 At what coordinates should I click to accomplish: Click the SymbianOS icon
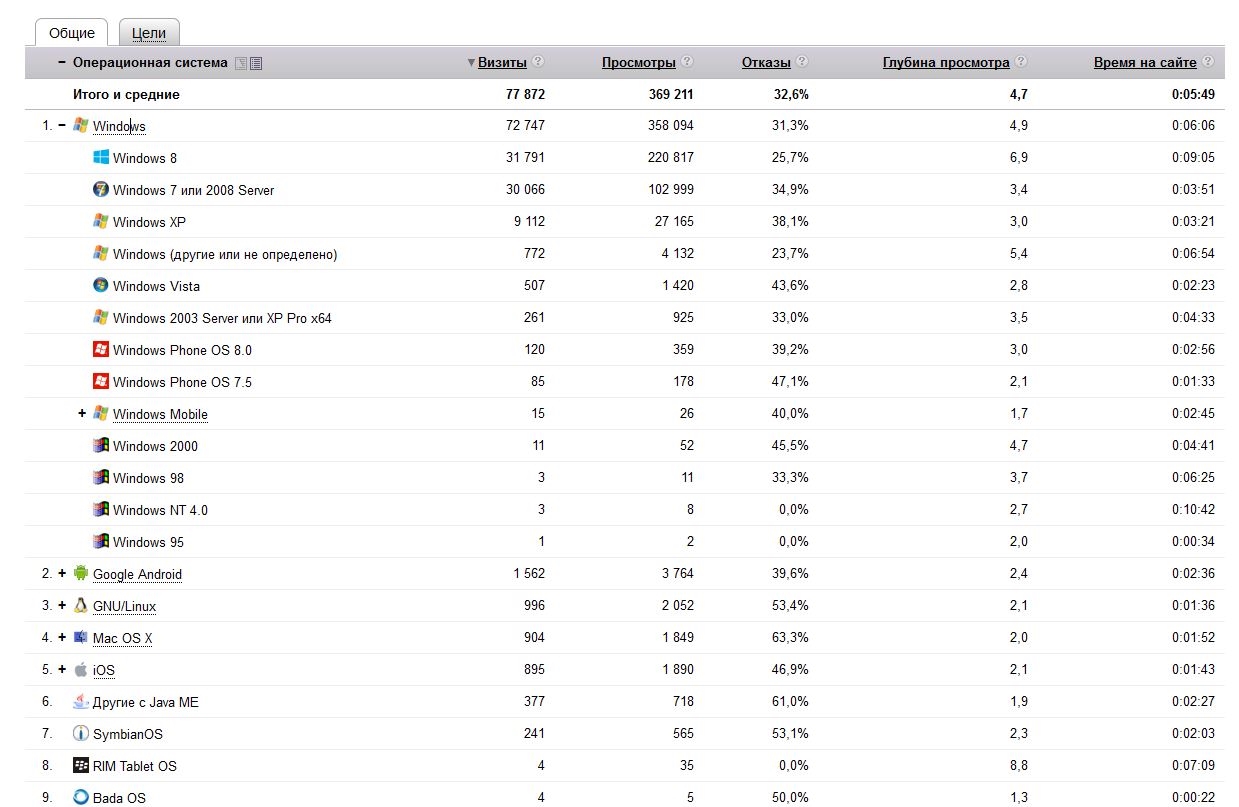[81, 733]
